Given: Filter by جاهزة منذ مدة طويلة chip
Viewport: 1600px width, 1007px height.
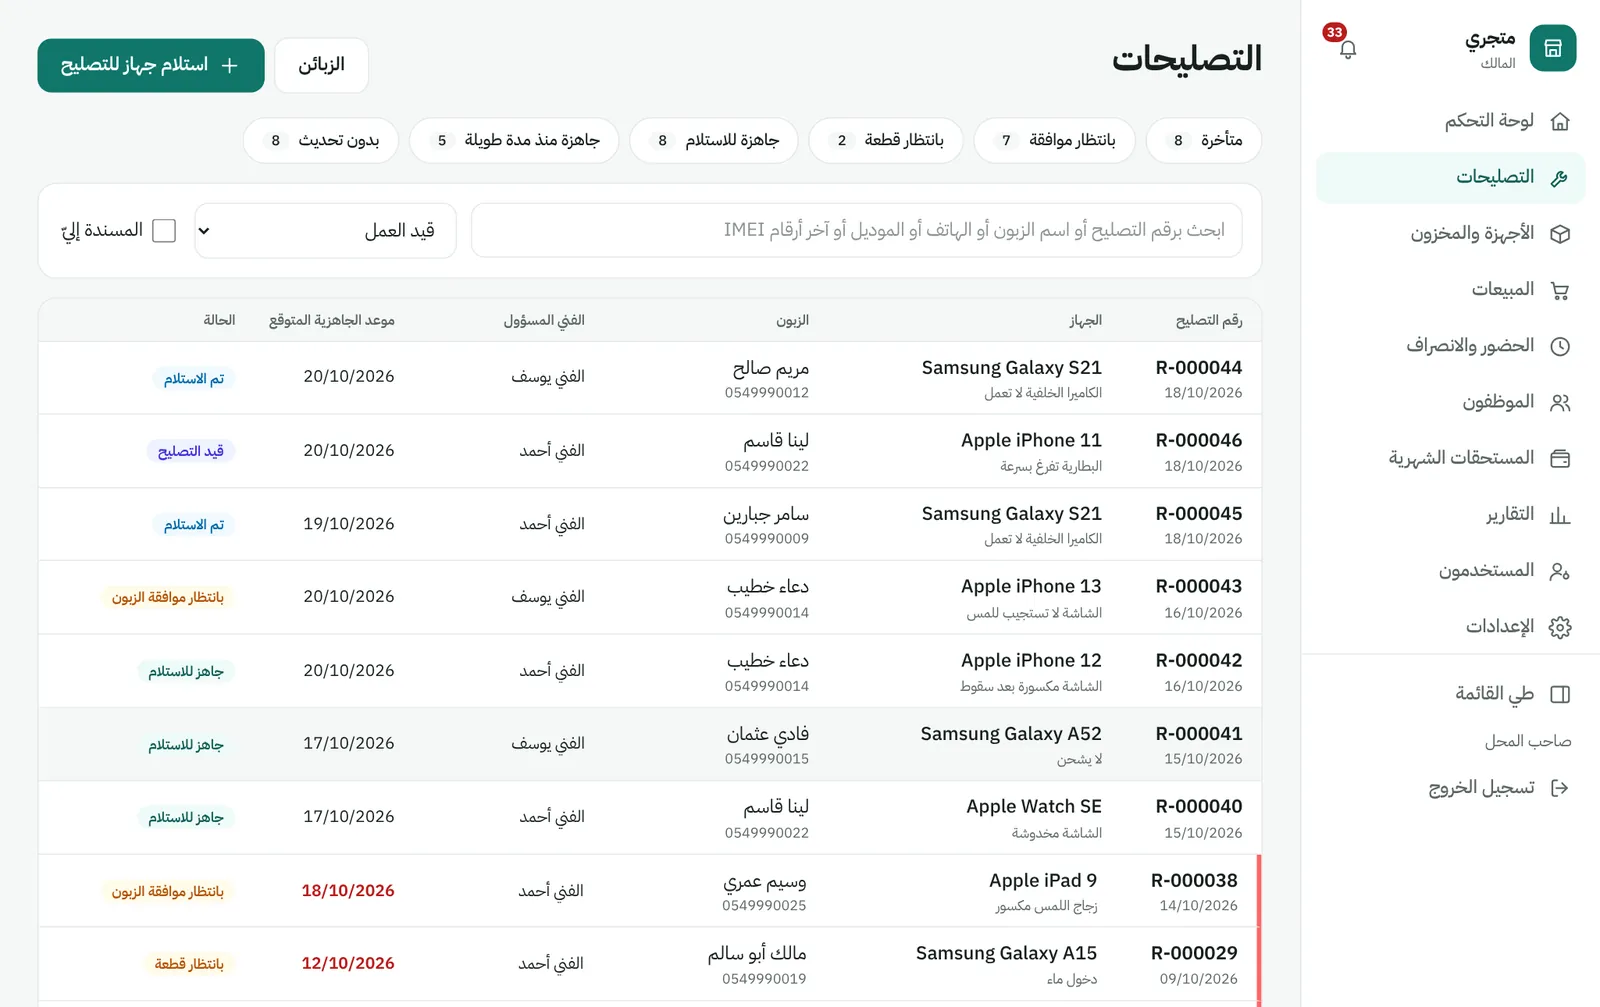Looking at the screenshot, I should [x=514, y=140].
